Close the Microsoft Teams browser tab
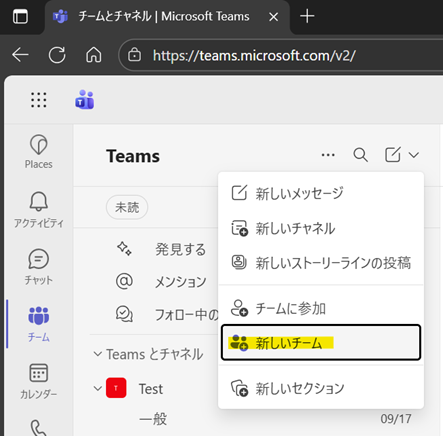This screenshot has width=443, height=436. (274, 16)
